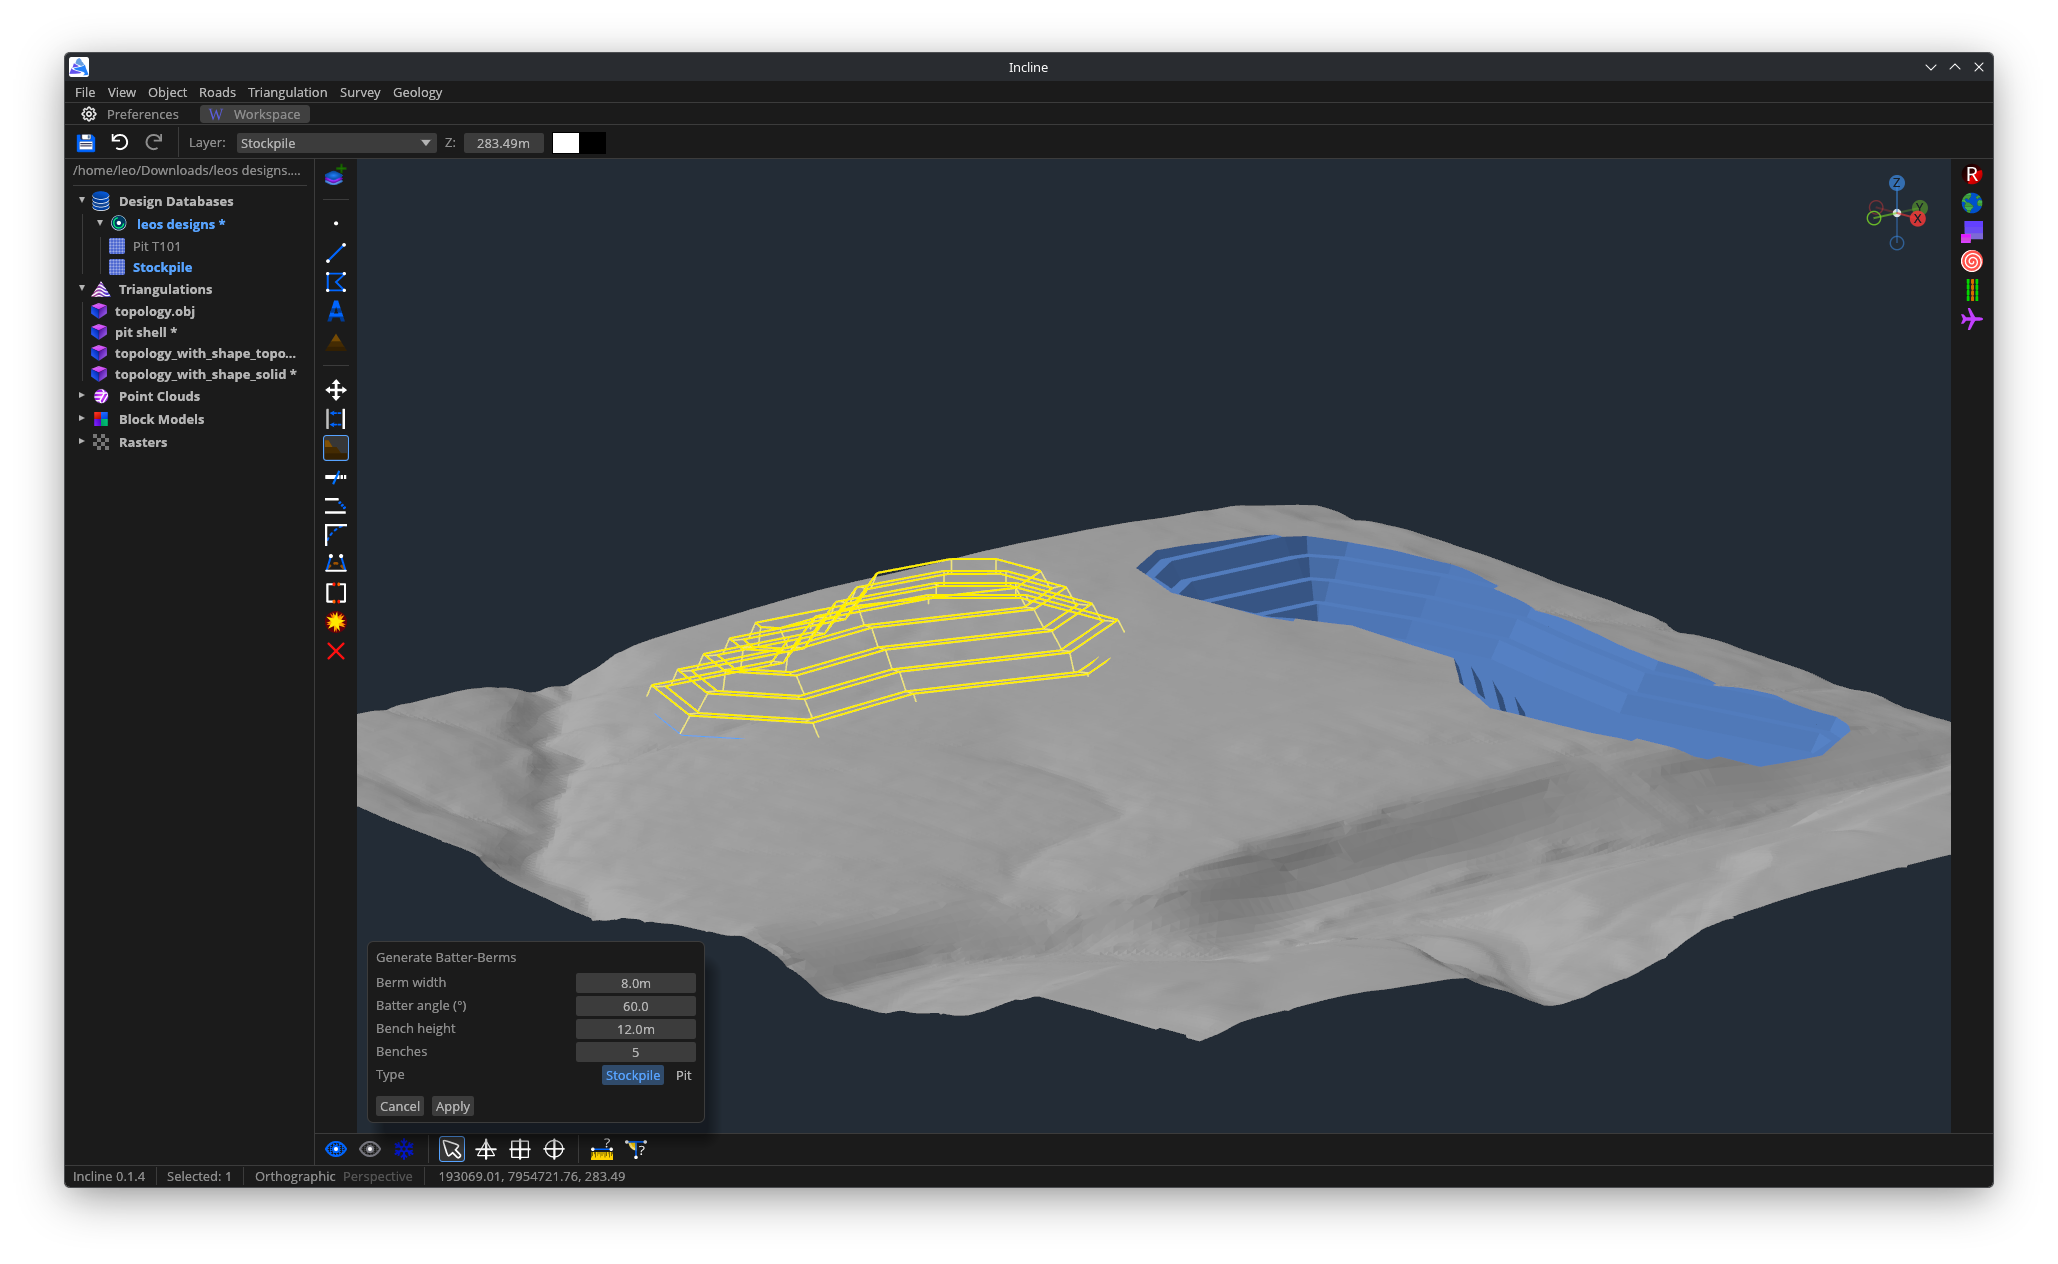Click the purple overlapping squares icon

(x=1972, y=233)
